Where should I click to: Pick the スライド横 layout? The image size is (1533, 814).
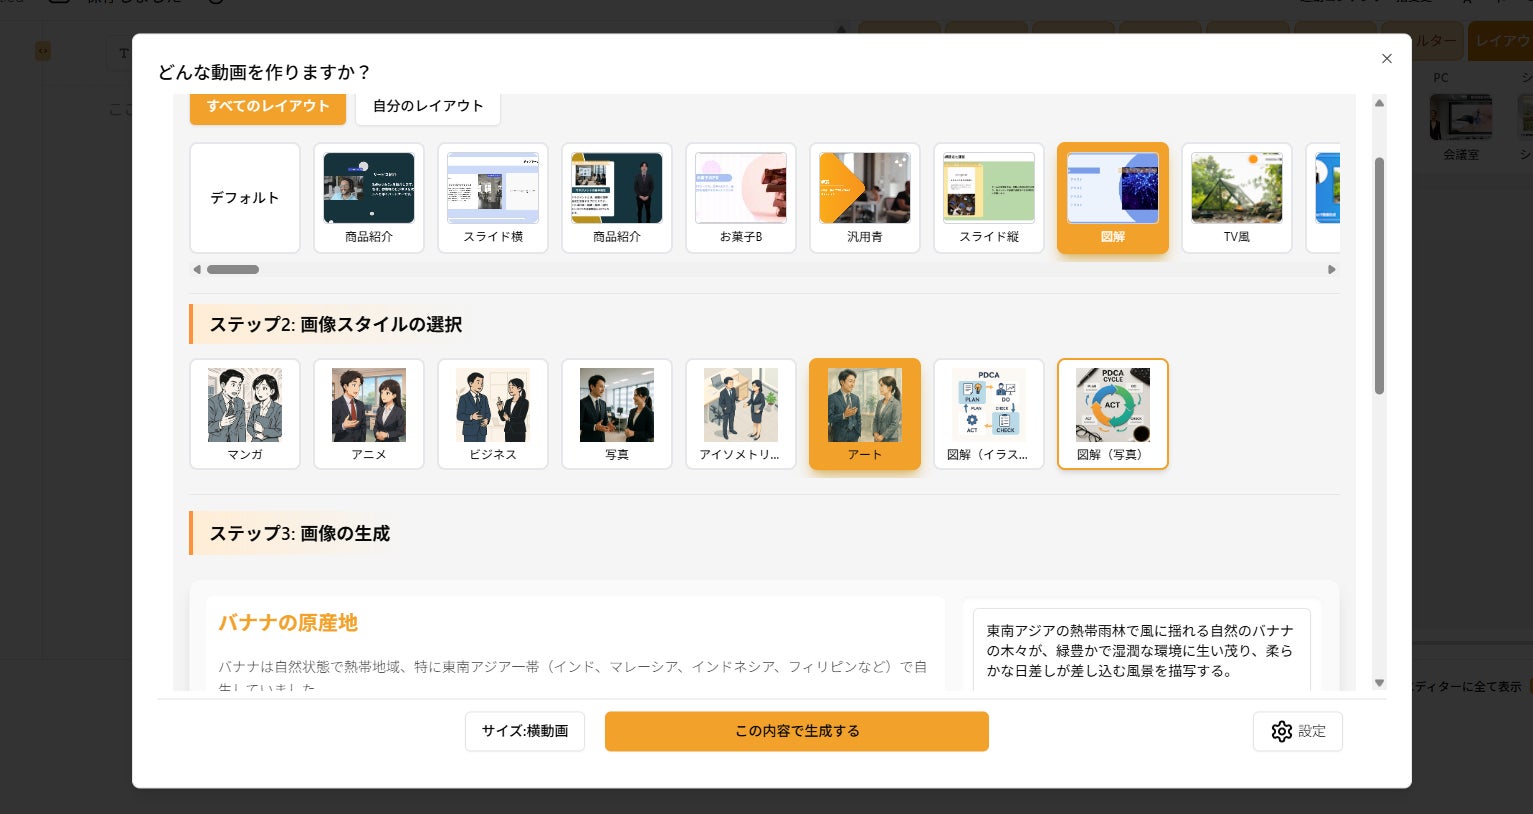pos(493,198)
